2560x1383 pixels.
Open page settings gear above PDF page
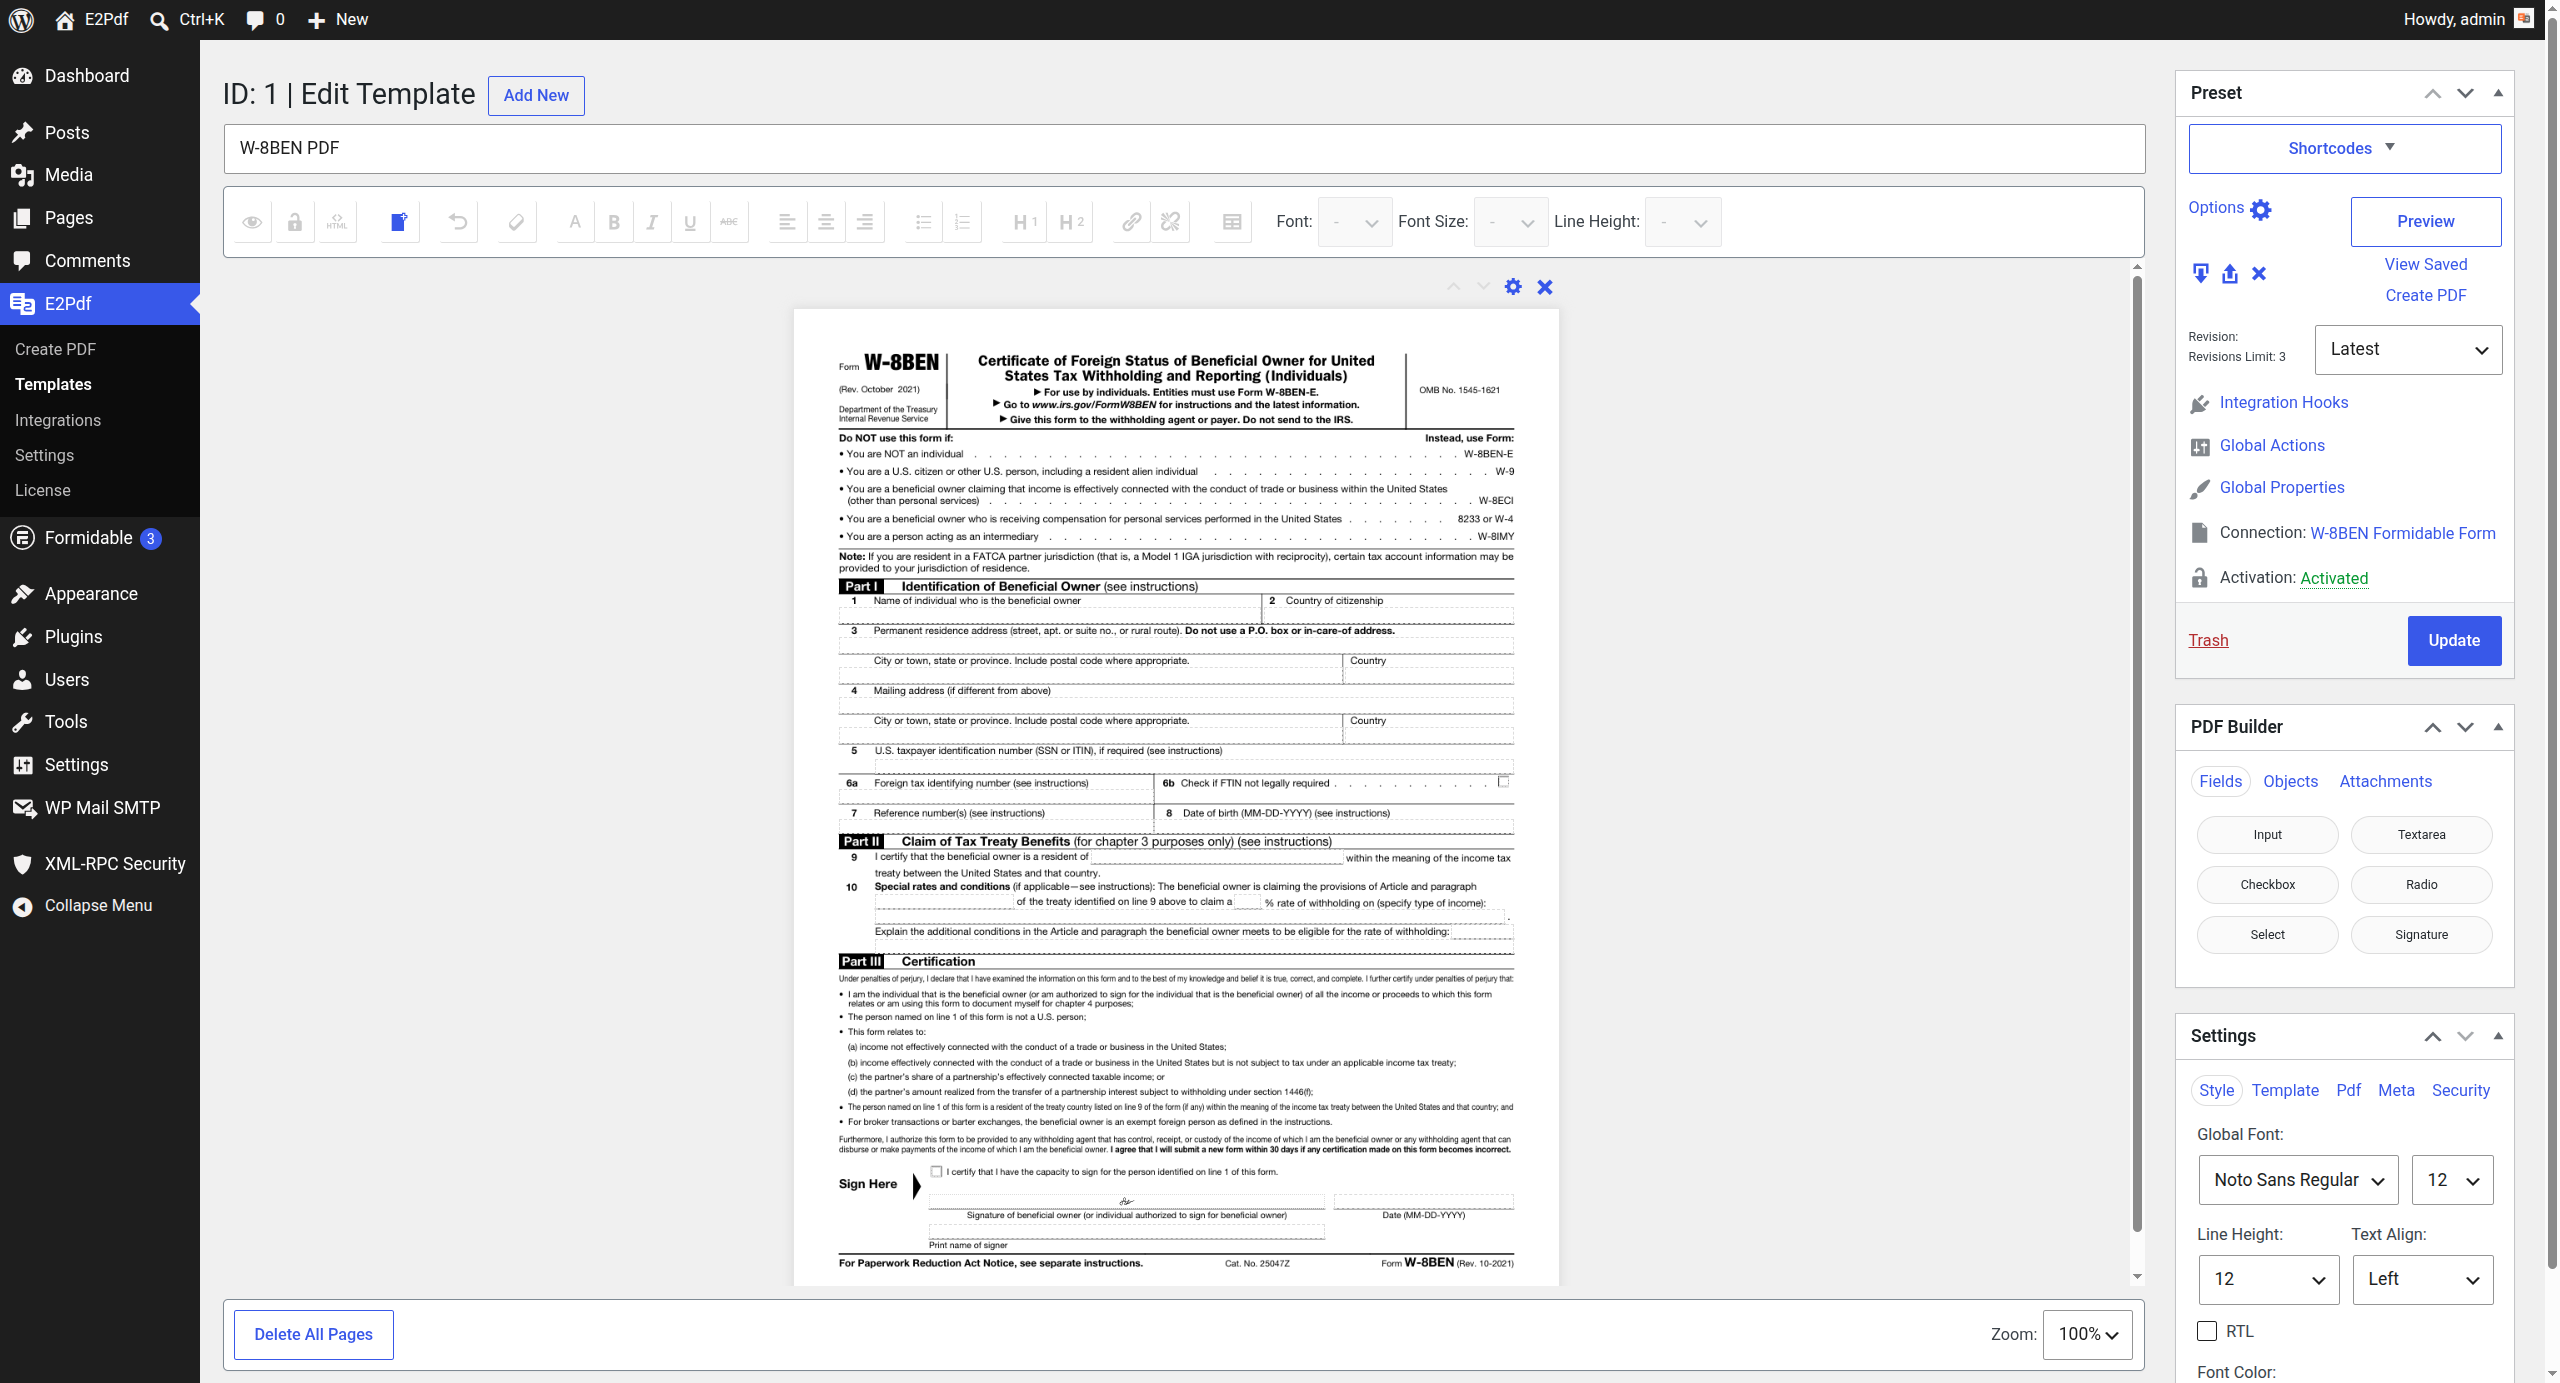point(1513,287)
